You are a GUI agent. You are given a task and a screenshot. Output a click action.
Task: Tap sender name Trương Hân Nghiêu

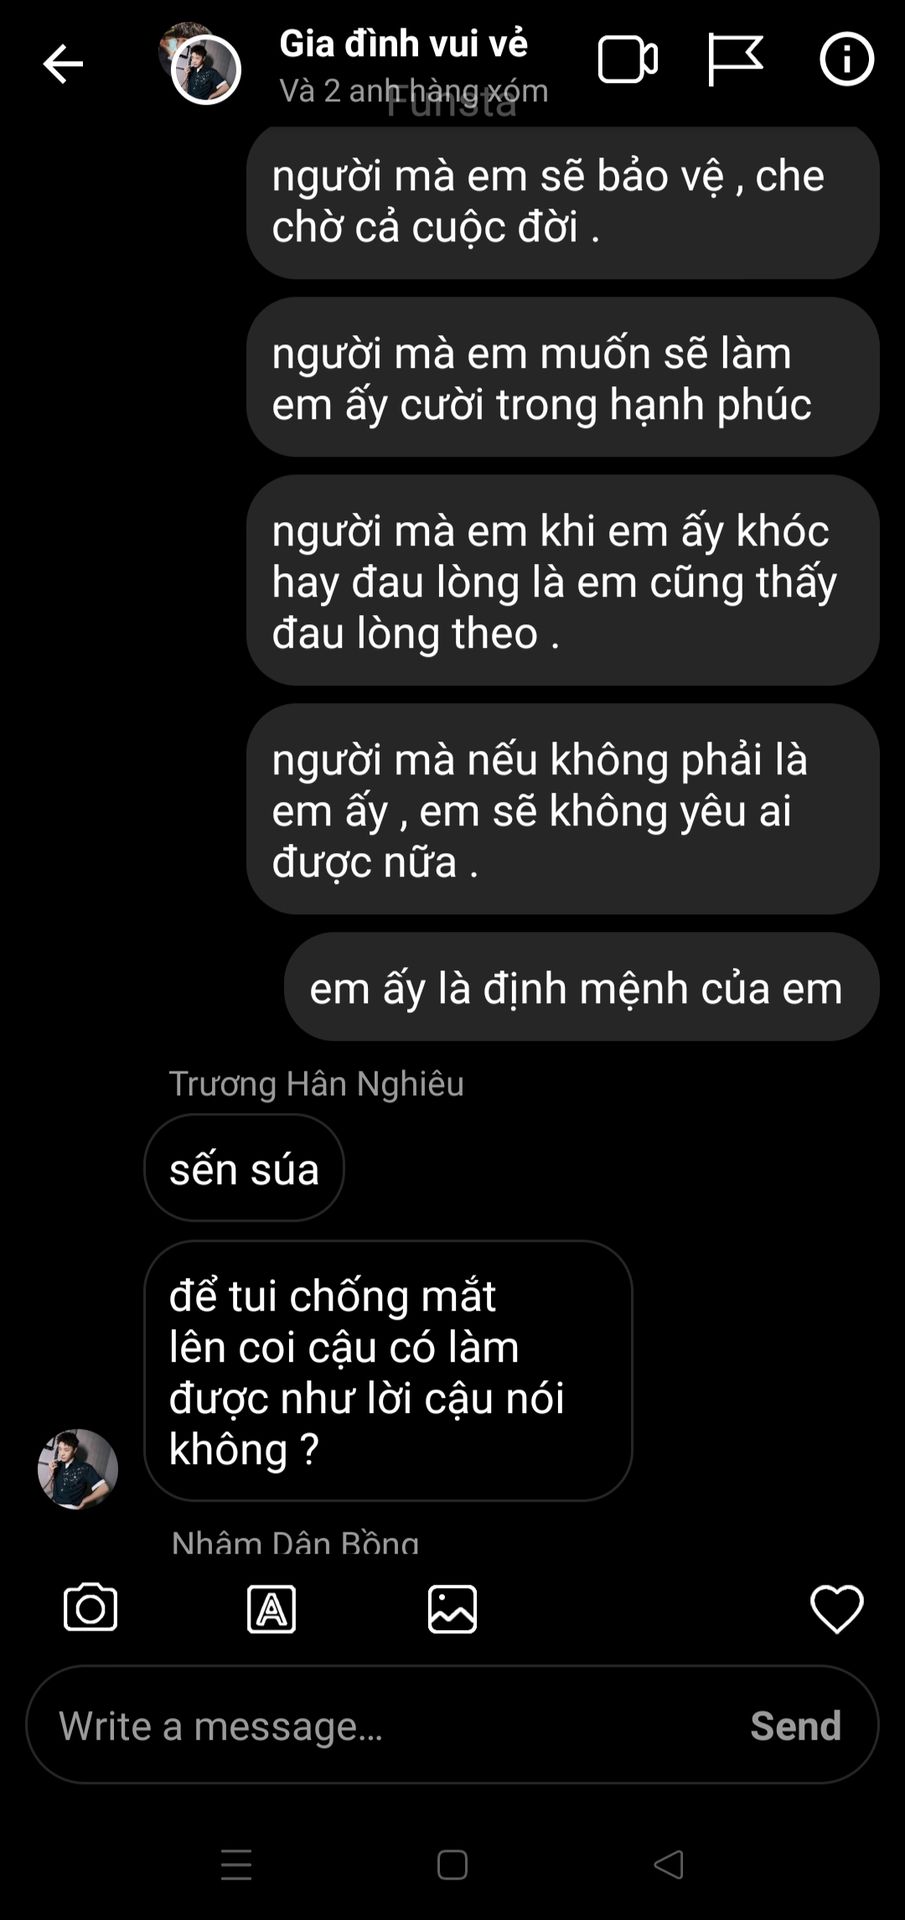[x=316, y=1083]
